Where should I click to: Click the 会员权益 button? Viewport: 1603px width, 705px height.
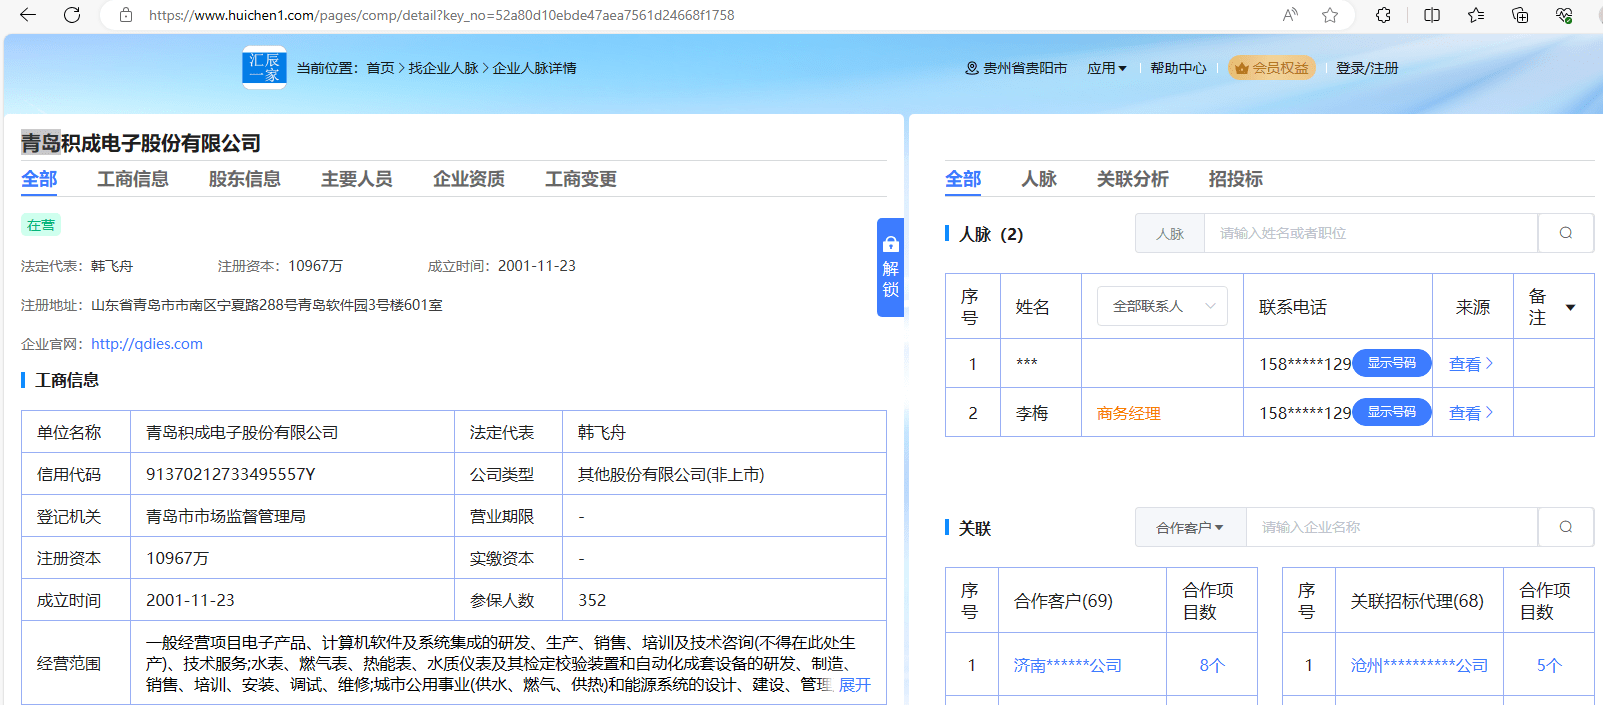[x=1271, y=68]
